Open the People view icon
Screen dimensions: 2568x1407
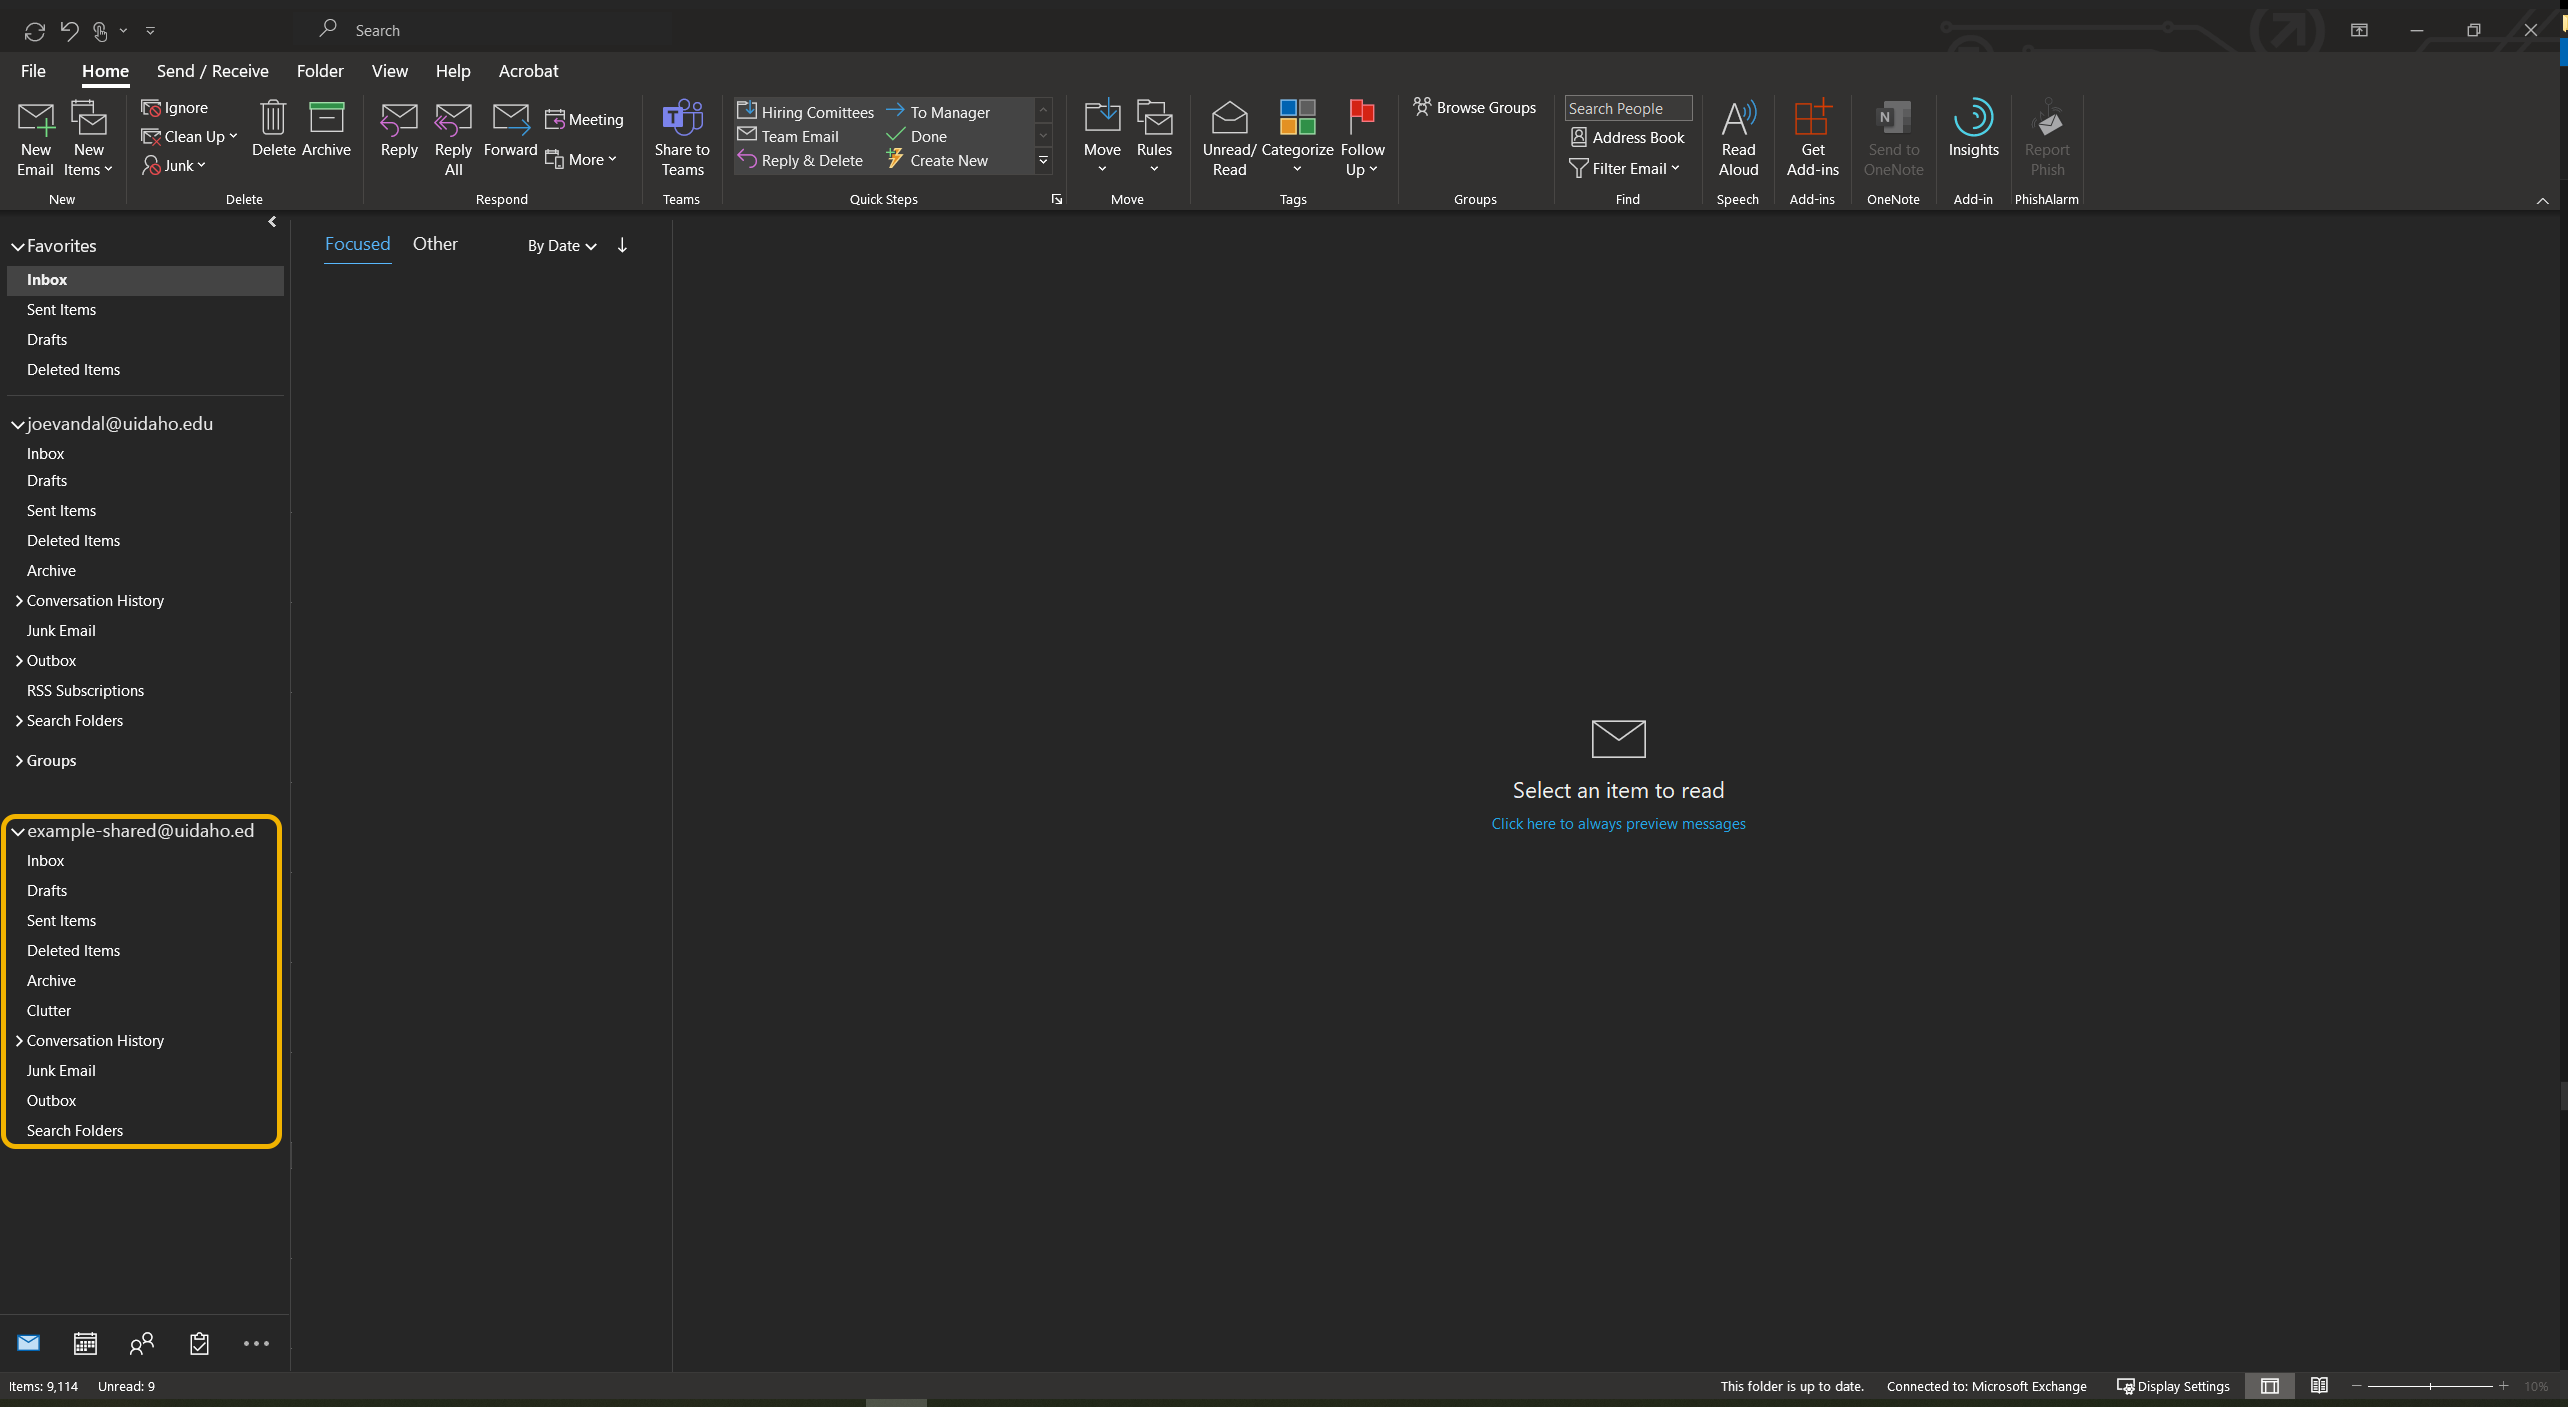pos(141,1343)
